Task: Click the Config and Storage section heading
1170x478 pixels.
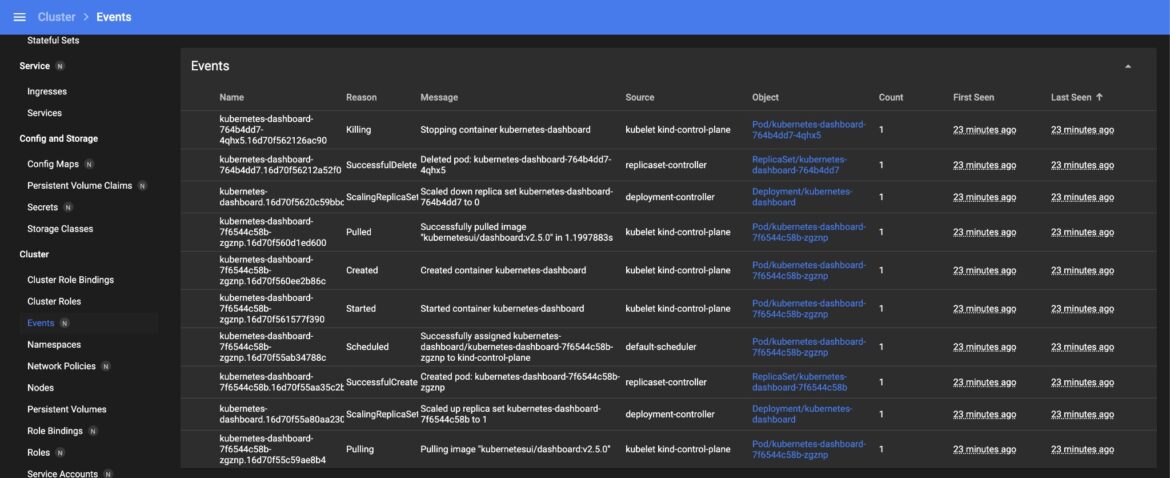Action: pyautogui.click(x=58, y=139)
